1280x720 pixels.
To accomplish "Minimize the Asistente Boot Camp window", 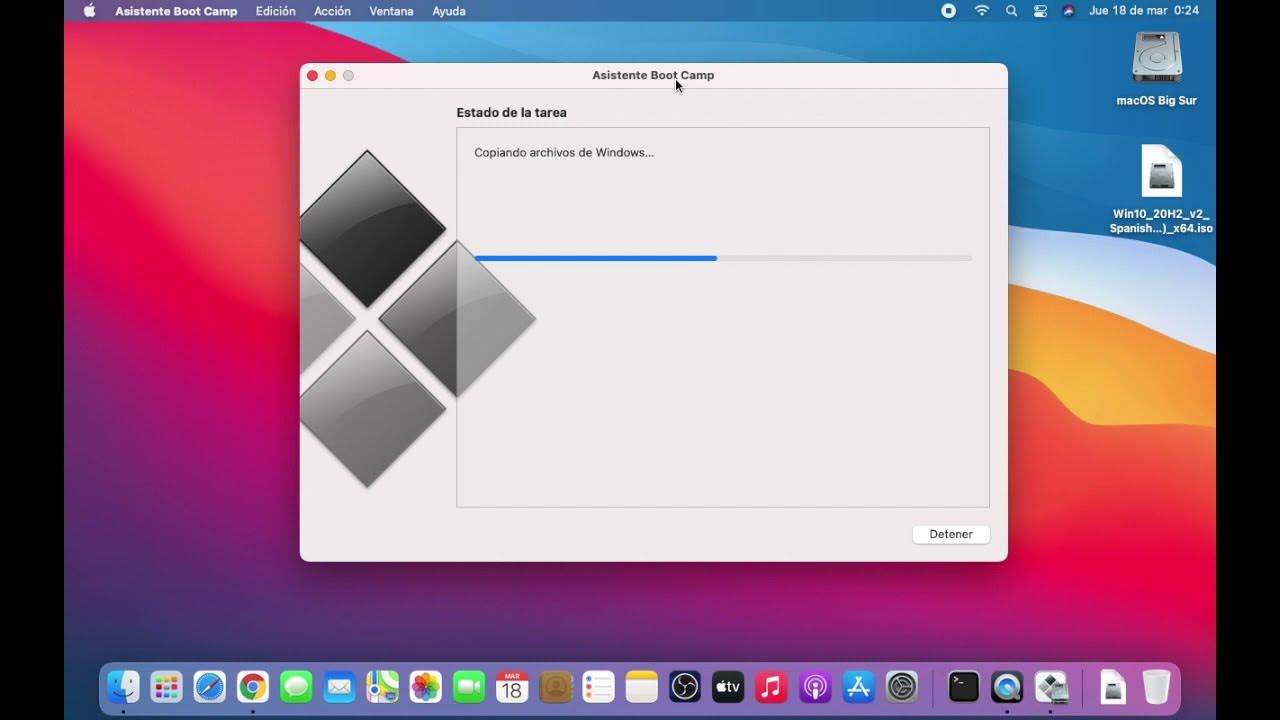I will (x=330, y=75).
